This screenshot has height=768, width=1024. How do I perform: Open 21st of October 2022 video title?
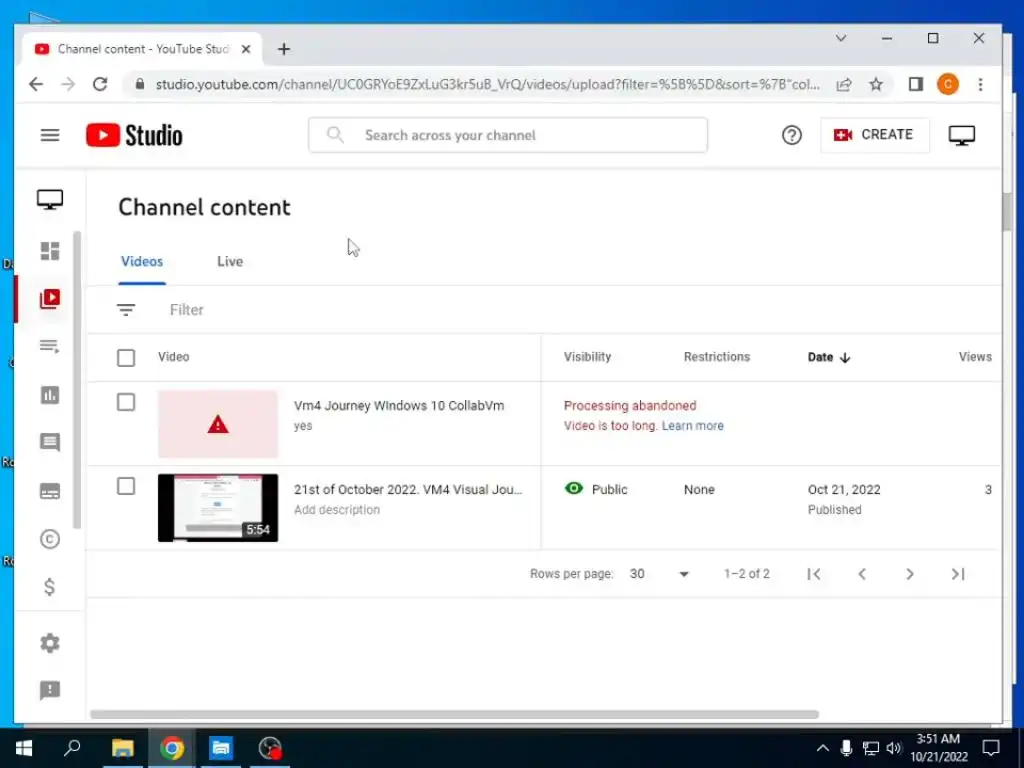(408, 490)
